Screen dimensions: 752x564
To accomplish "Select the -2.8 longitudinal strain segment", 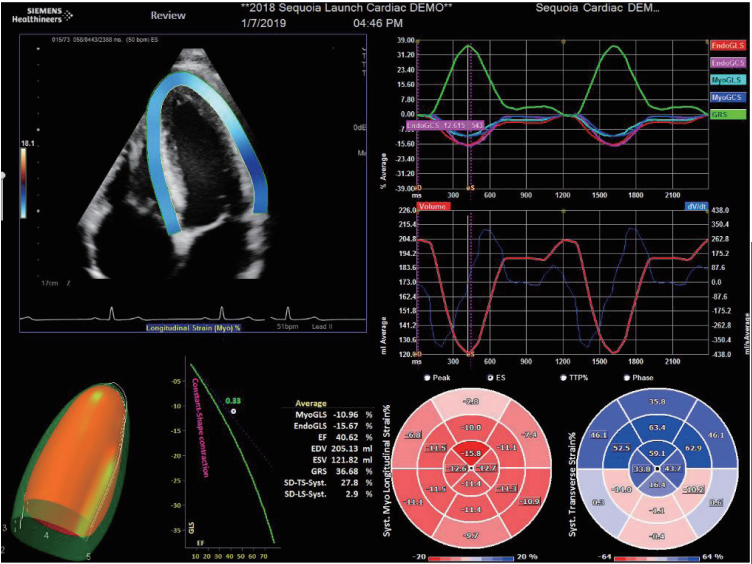I will pyautogui.click(x=470, y=400).
